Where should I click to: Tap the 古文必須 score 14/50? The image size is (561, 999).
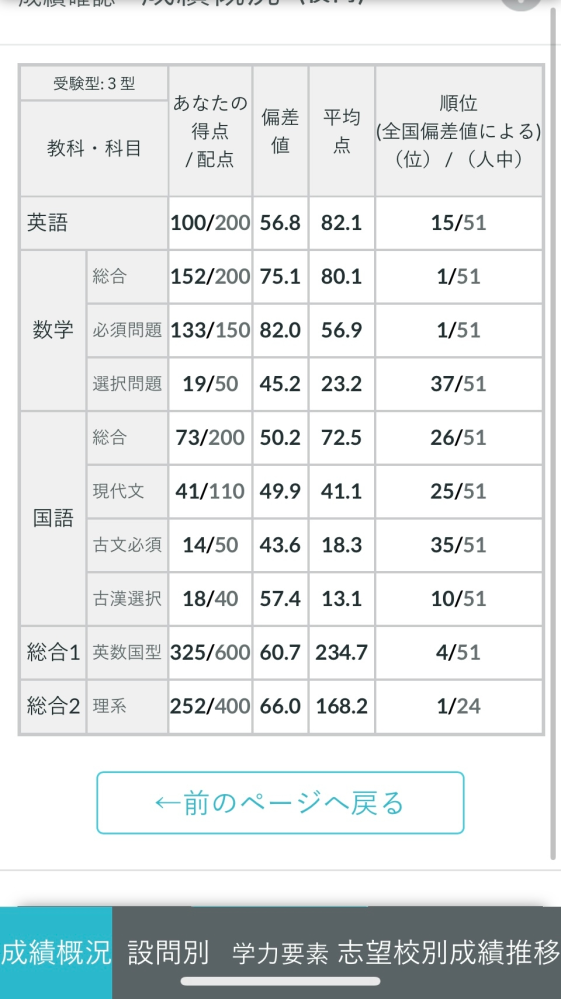(210, 545)
